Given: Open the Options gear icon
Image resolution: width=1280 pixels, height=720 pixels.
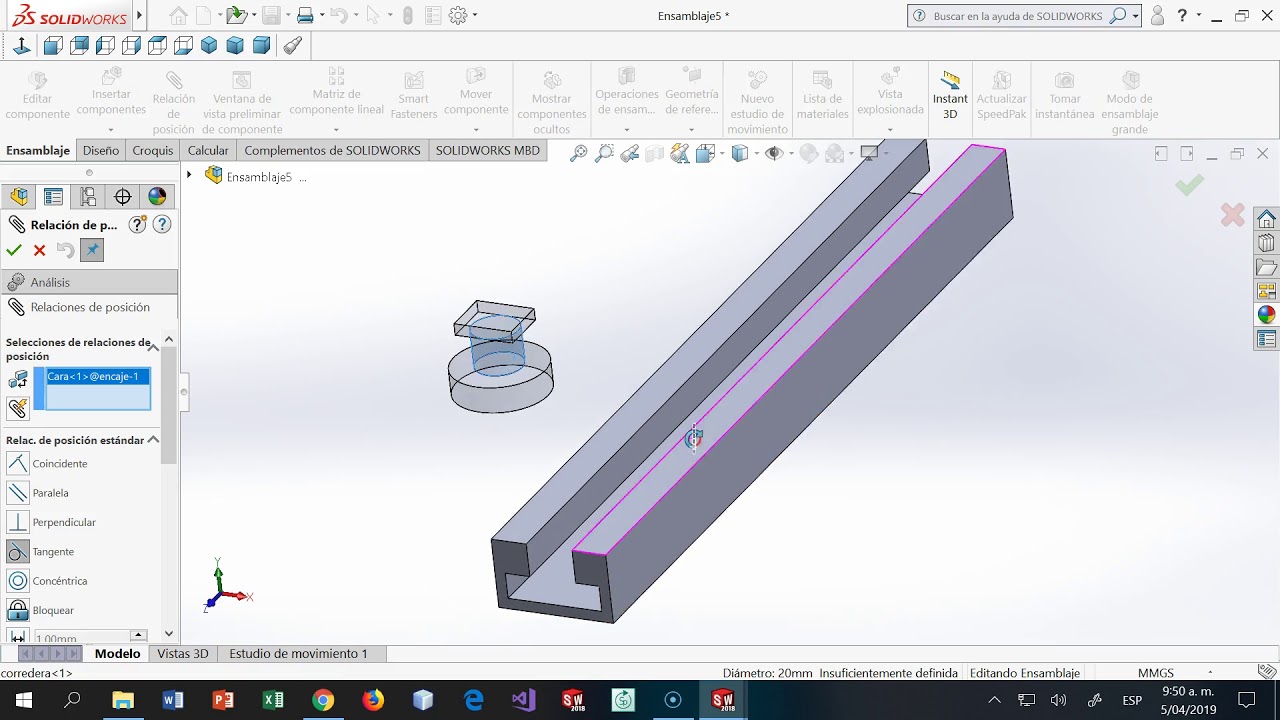Looking at the screenshot, I should [458, 15].
